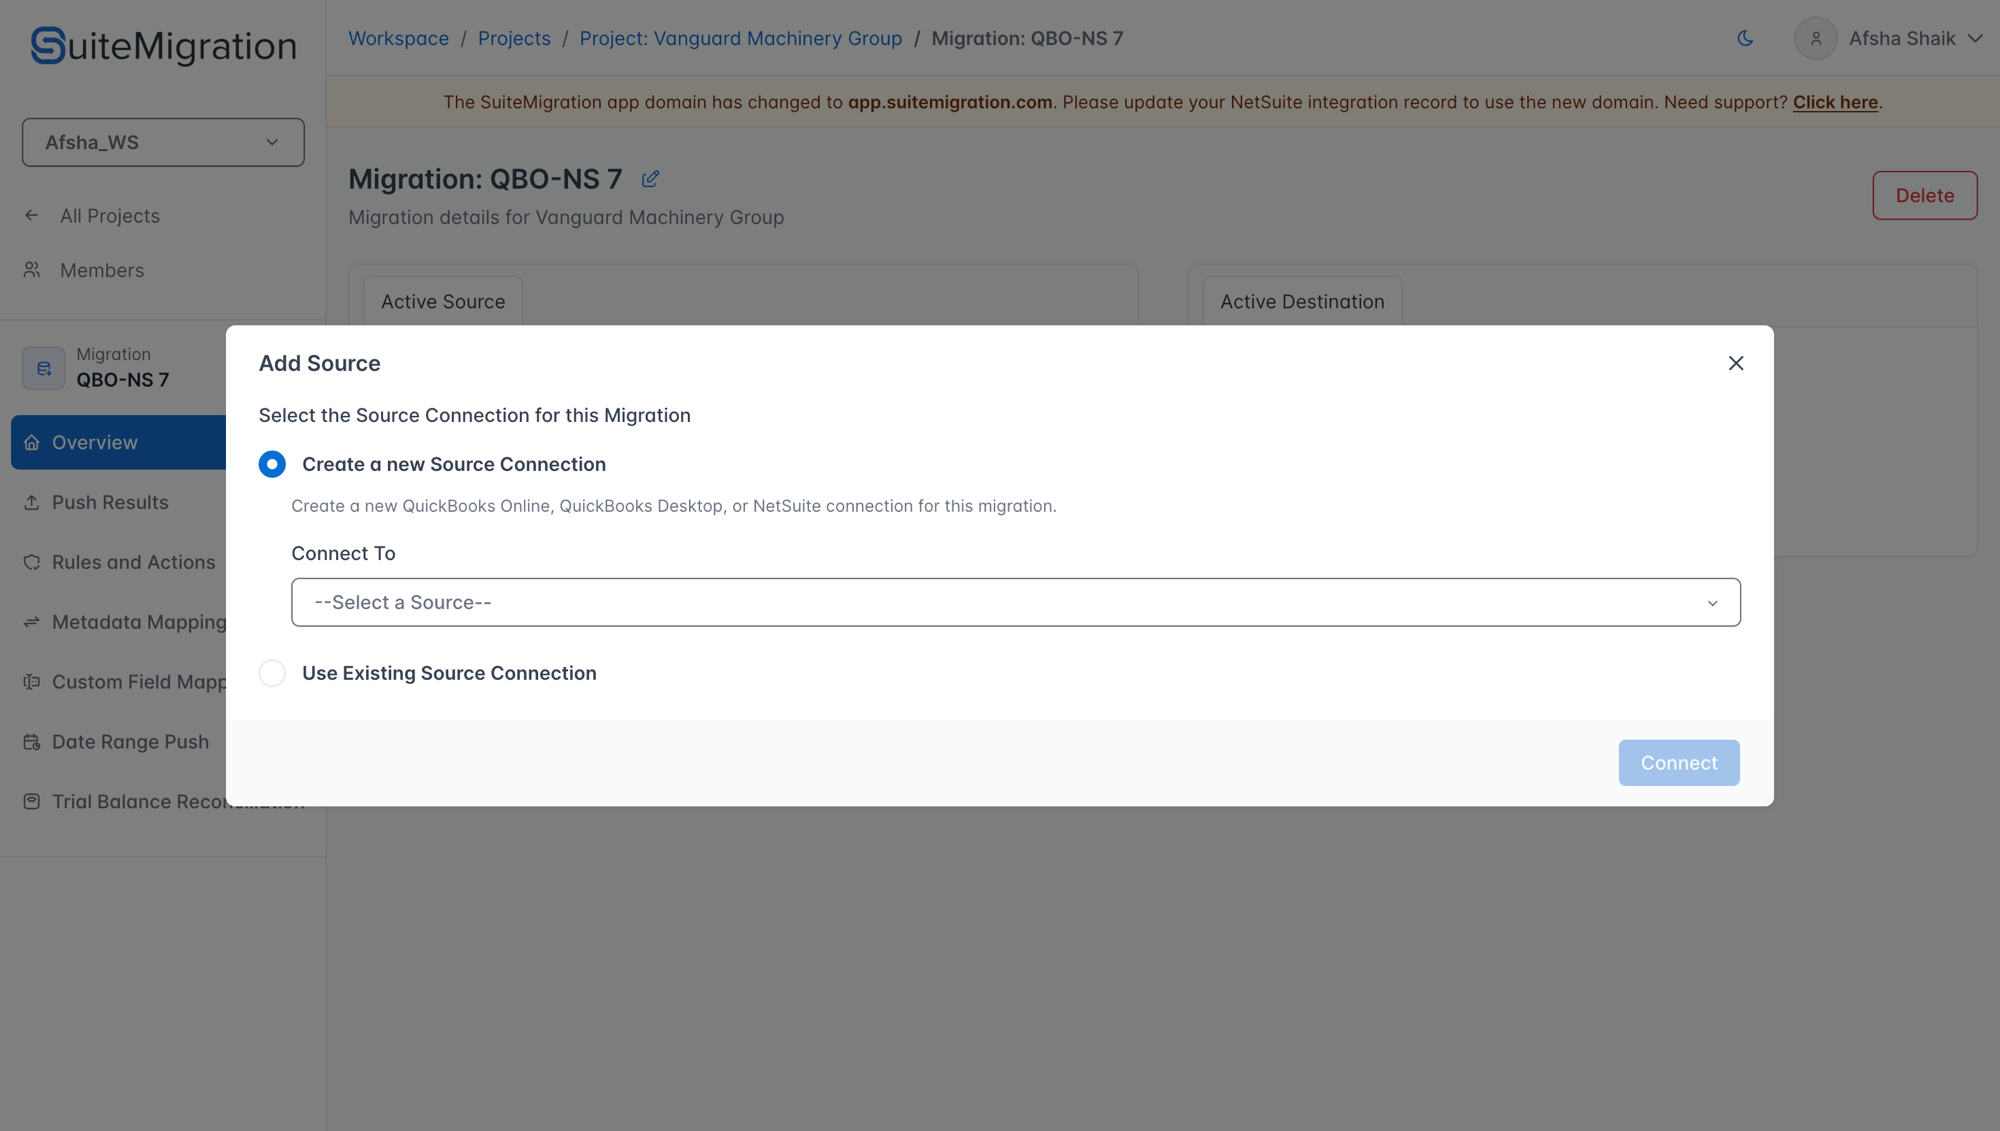
Task: Open the Afsha_WS workspace dropdown
Action: point(163,142)
